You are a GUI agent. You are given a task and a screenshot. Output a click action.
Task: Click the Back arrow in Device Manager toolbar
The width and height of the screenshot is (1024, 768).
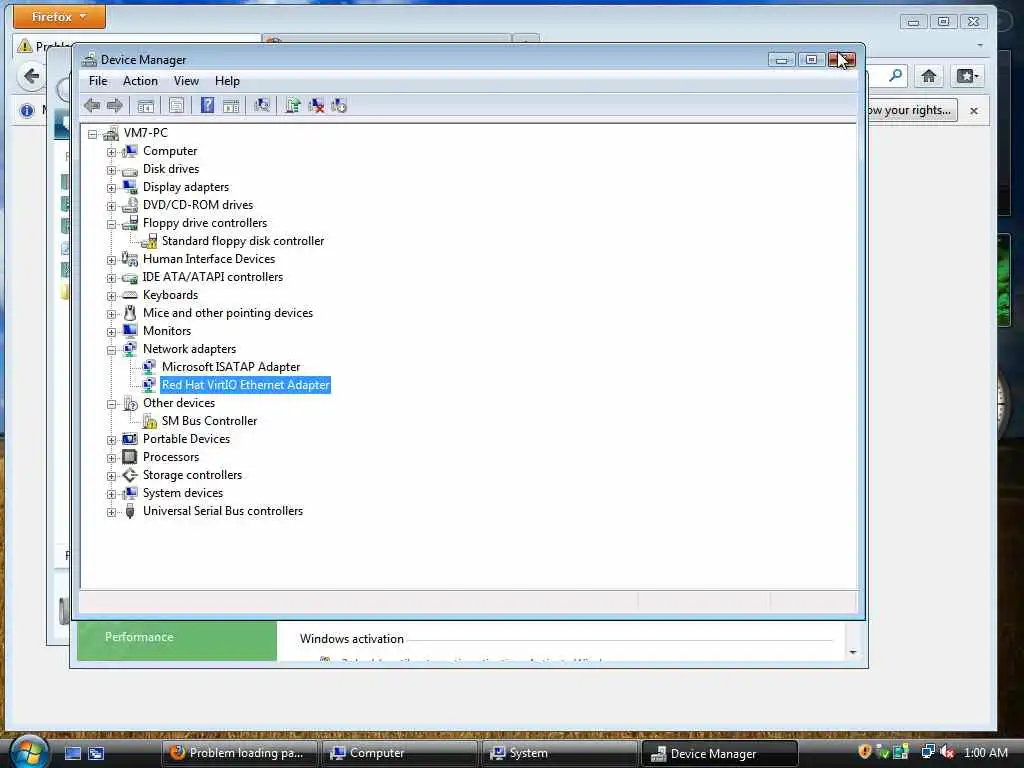[92, 105]
